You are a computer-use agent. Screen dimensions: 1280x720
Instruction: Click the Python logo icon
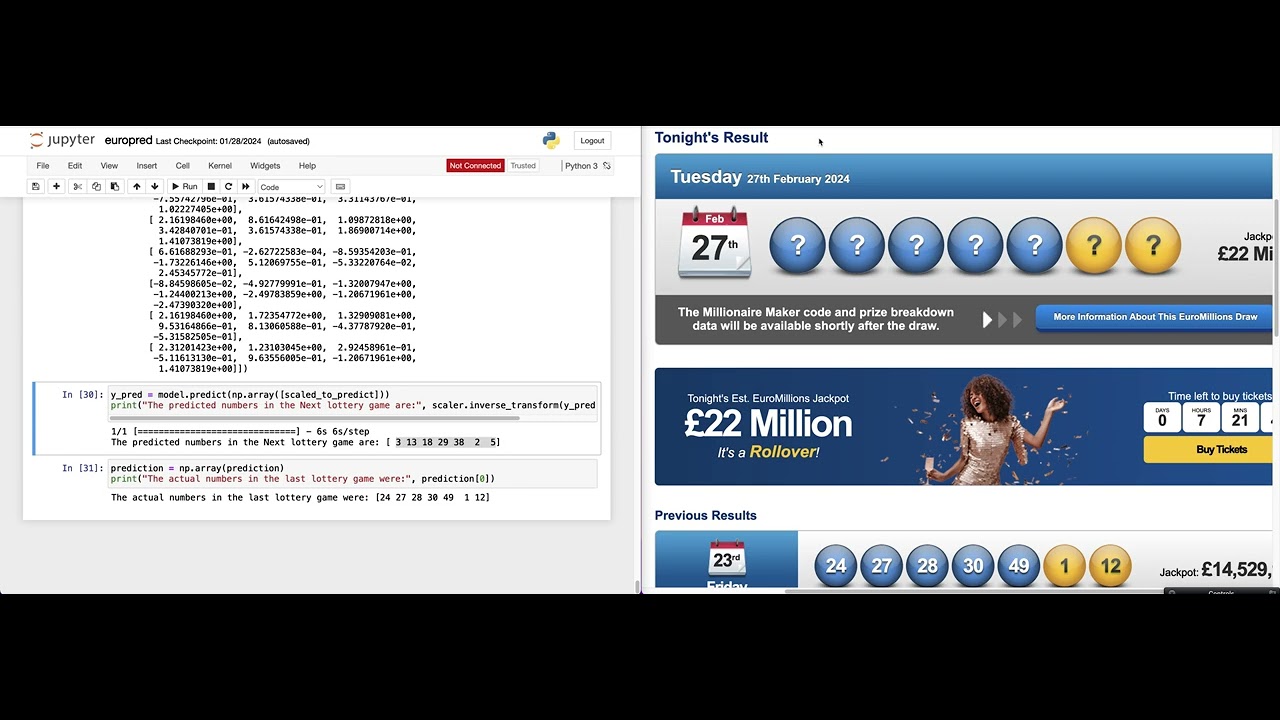(x=551, y=141)
